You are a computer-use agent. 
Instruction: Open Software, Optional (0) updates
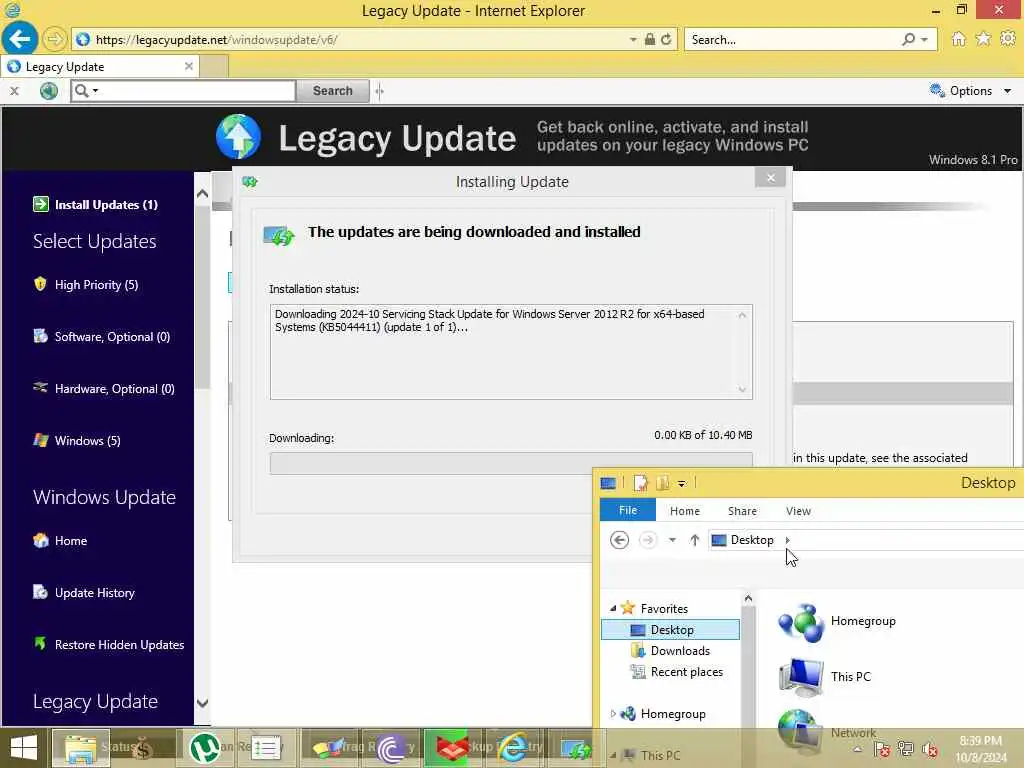(112, 336)
